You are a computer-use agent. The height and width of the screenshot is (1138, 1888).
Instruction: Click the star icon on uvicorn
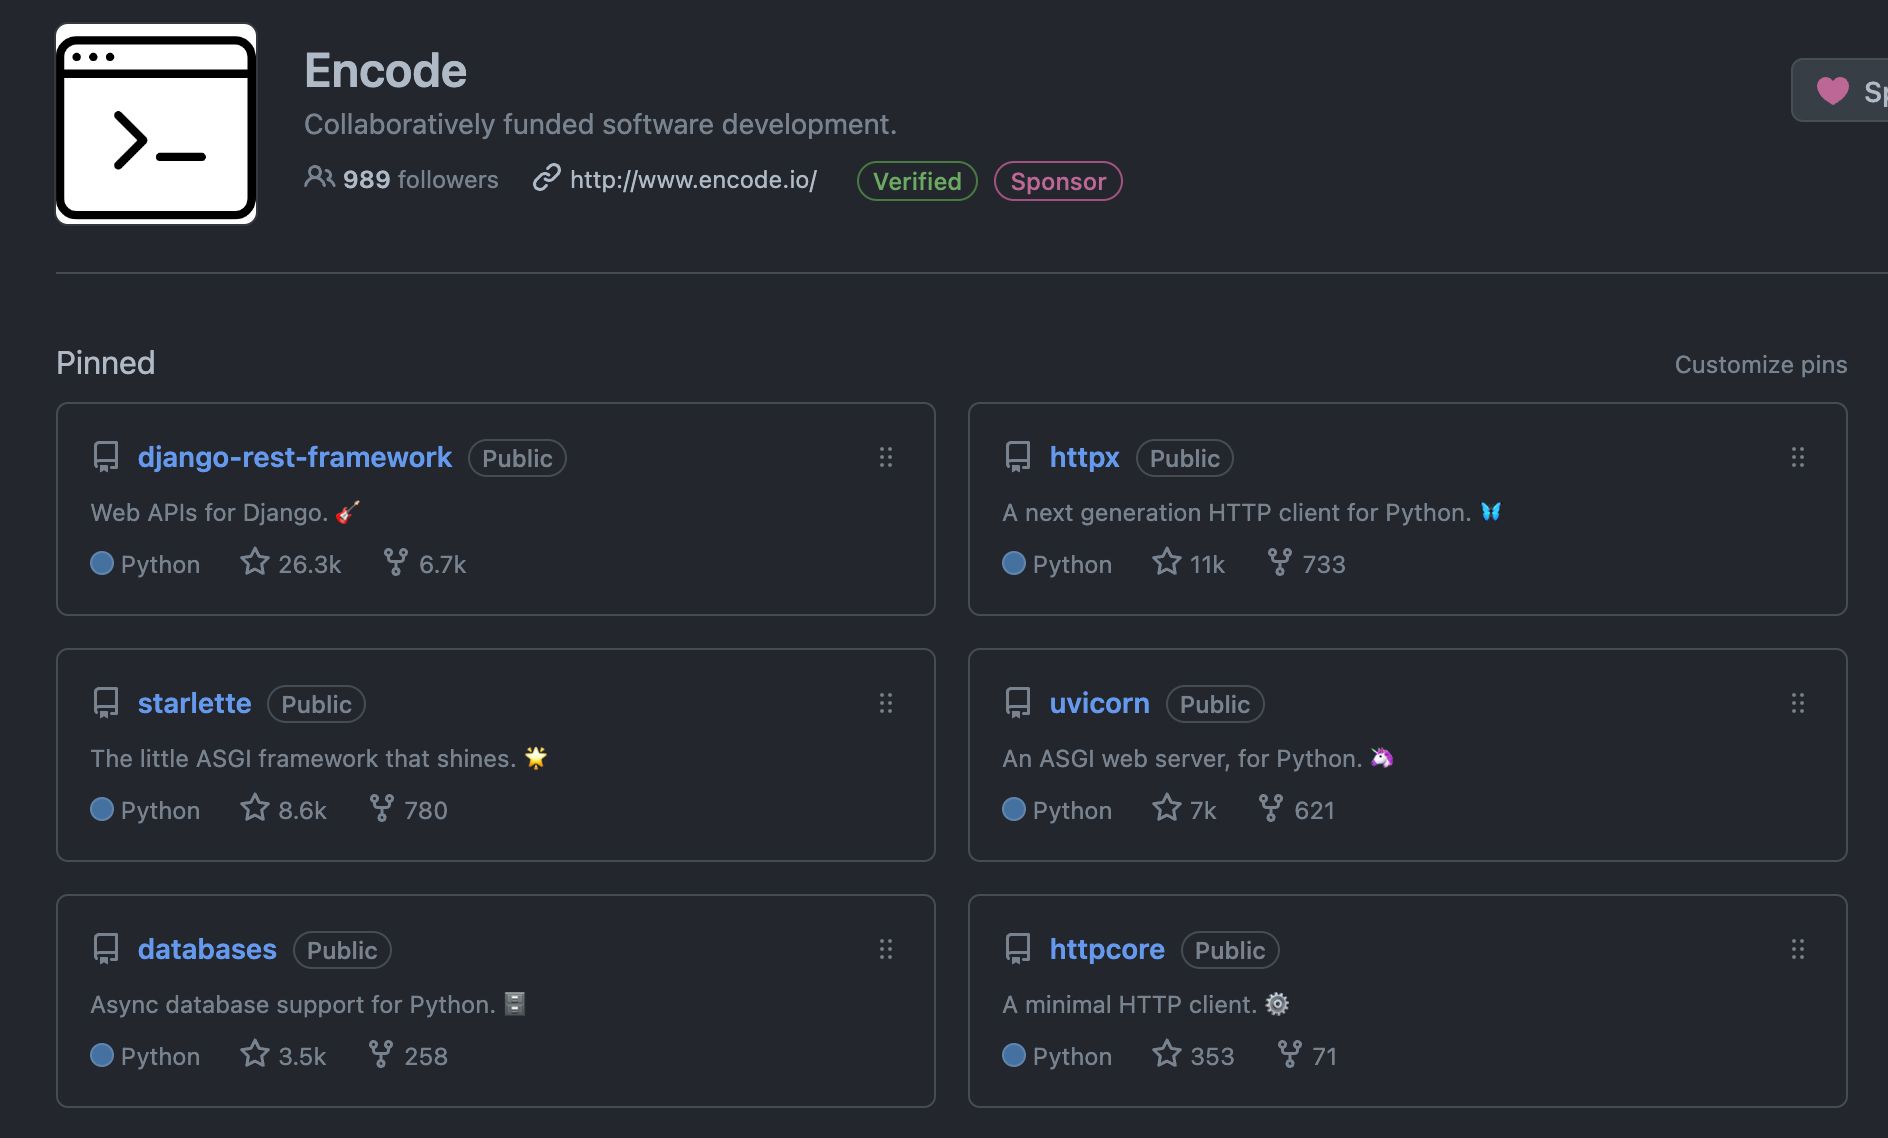pyautogui.click(x=1166, y=809)
